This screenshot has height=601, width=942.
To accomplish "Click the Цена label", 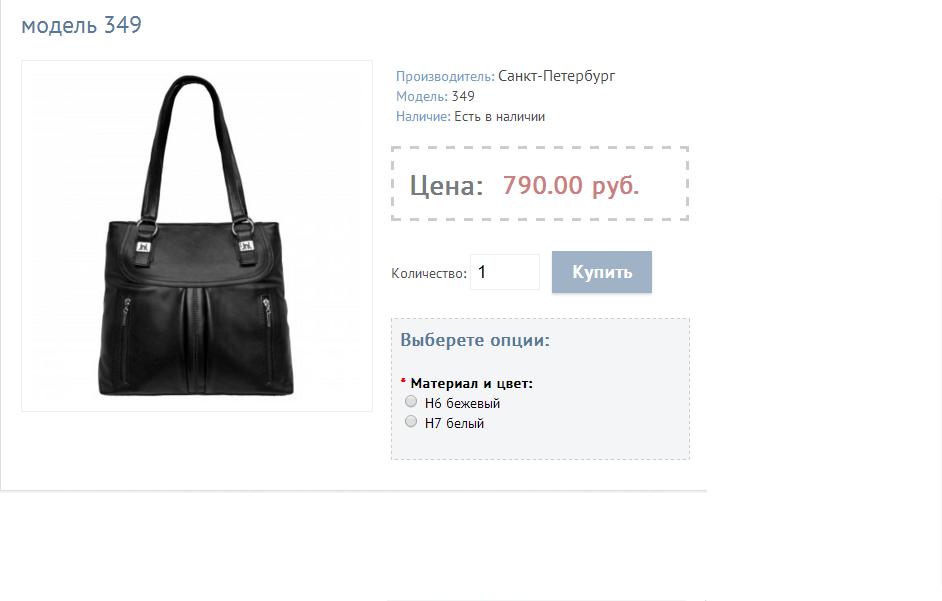I will click(446, 186).
